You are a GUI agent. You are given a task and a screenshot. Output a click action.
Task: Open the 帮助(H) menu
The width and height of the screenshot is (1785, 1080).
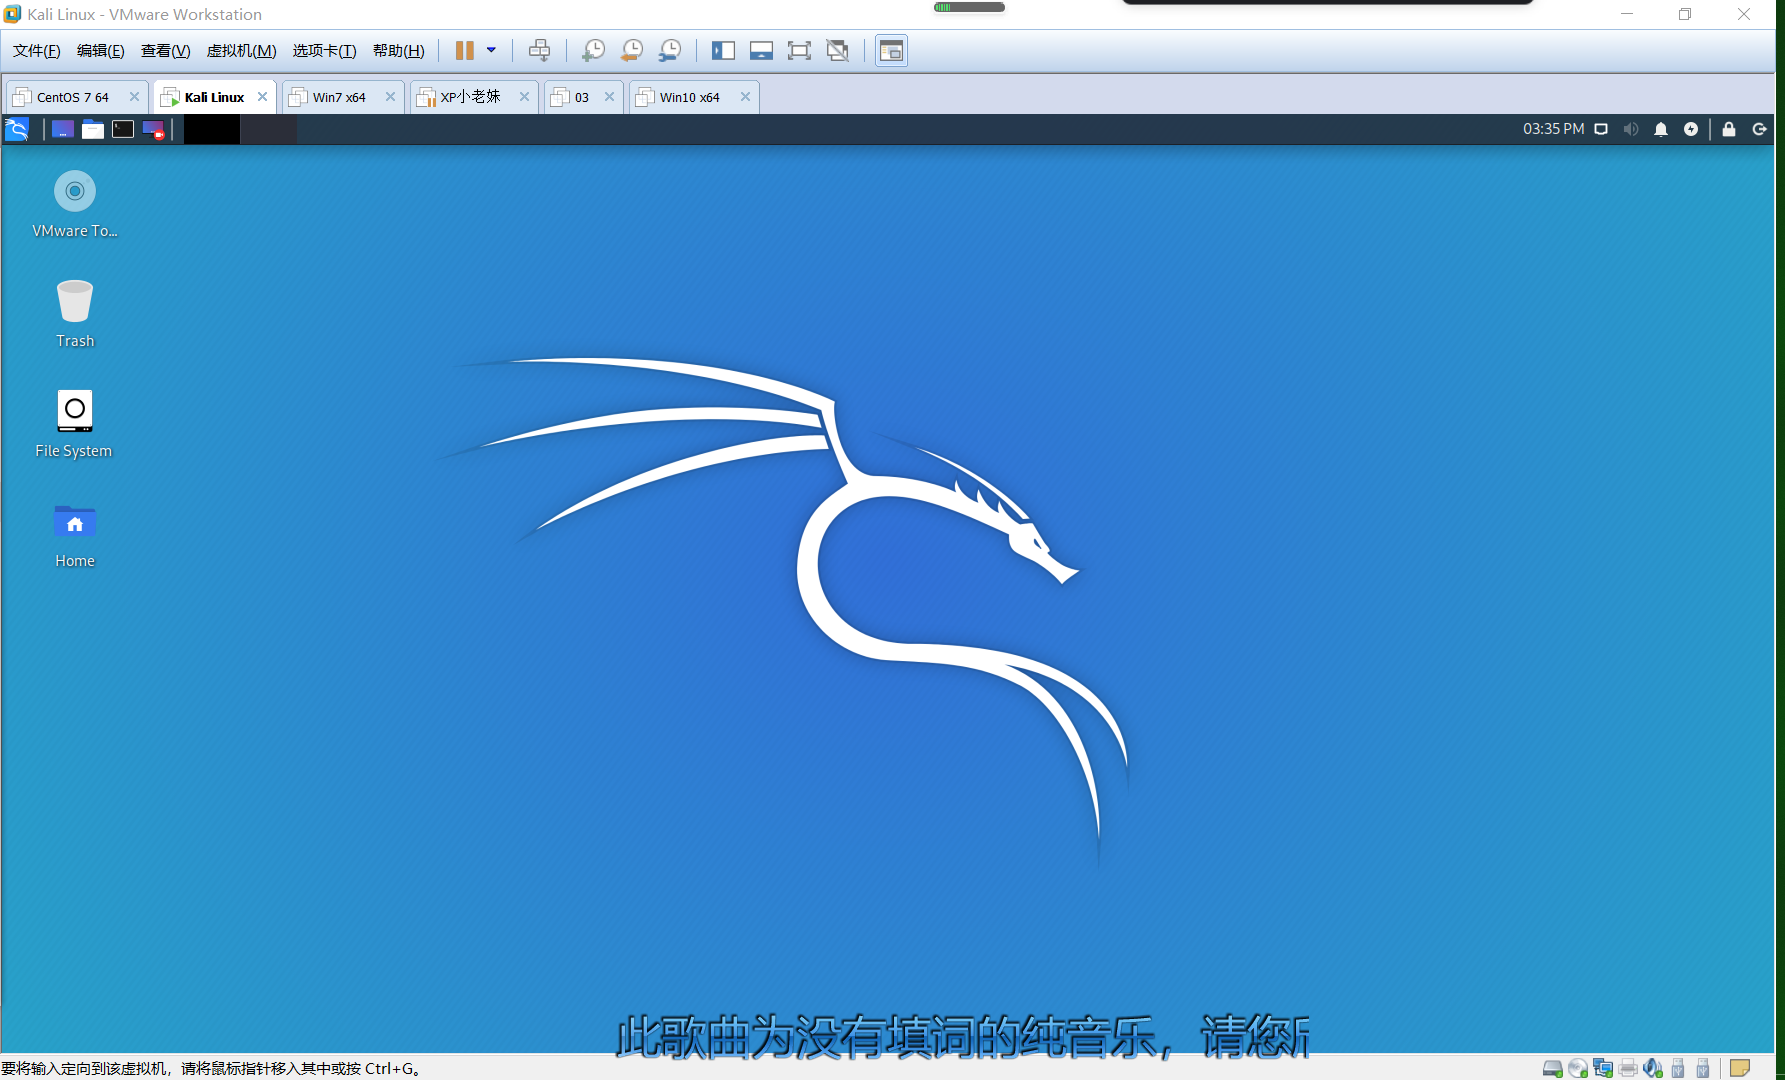pos(398,51)
